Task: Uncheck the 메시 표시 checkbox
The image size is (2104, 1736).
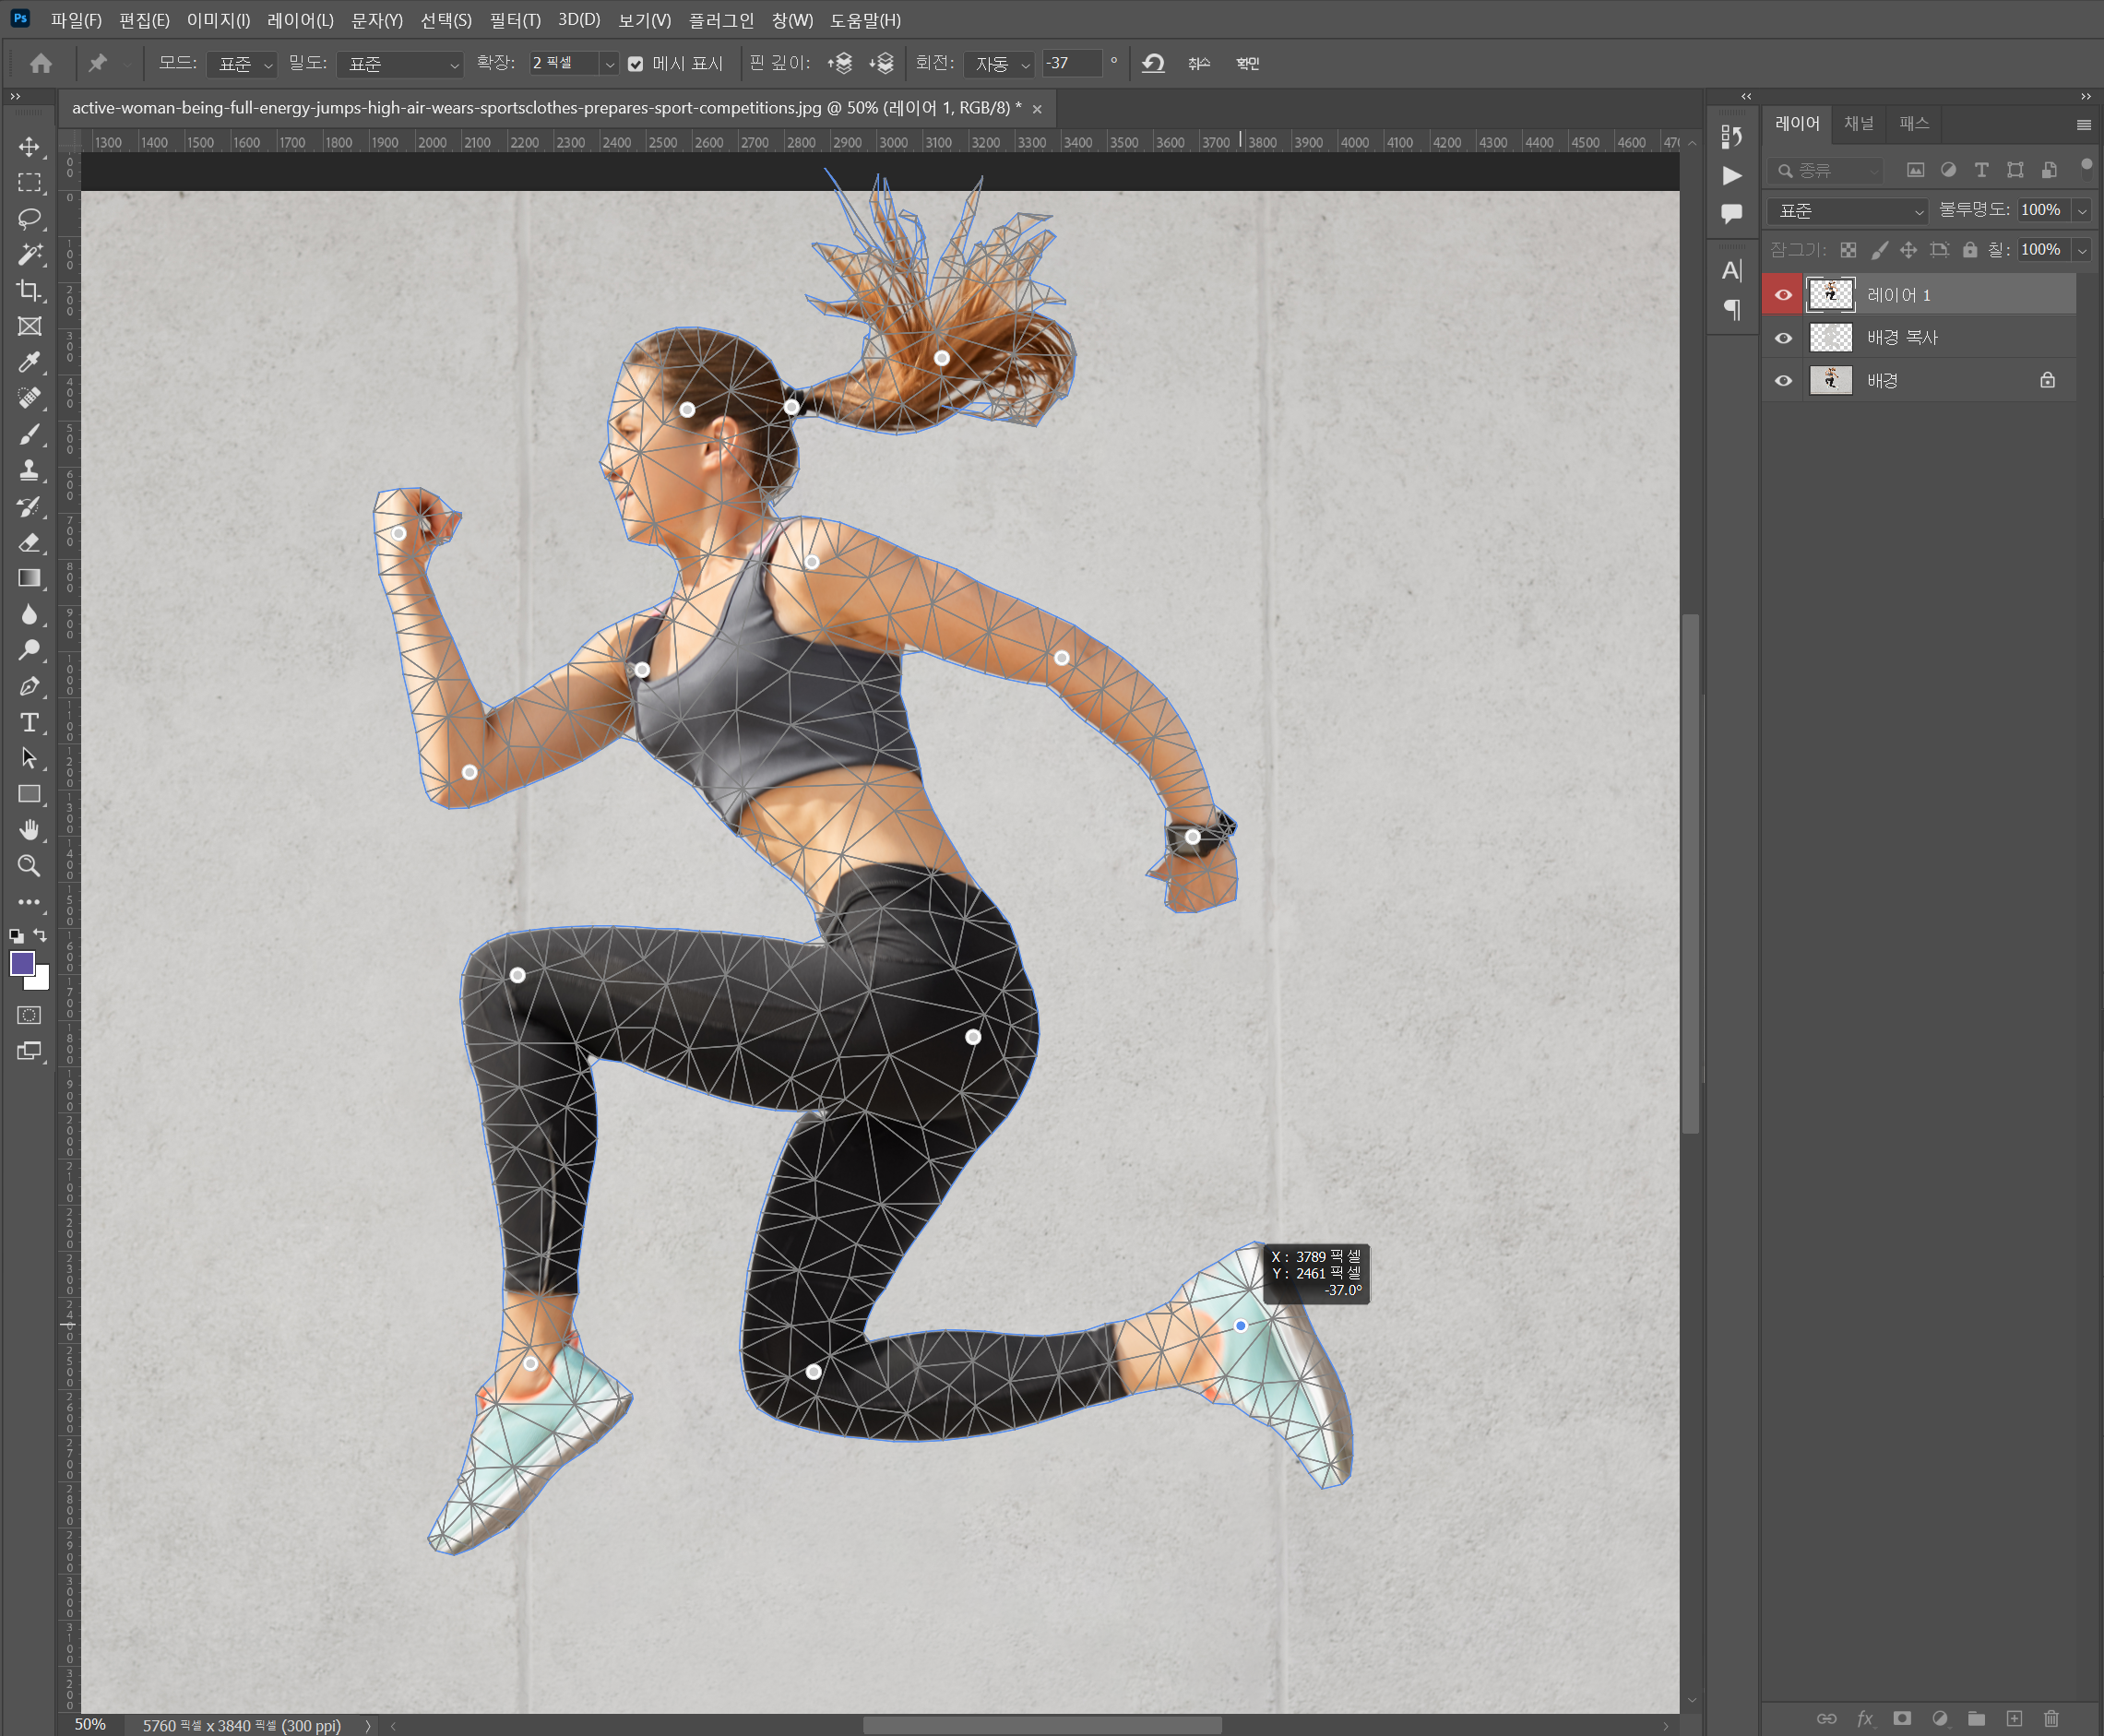Action: point(635,64)
